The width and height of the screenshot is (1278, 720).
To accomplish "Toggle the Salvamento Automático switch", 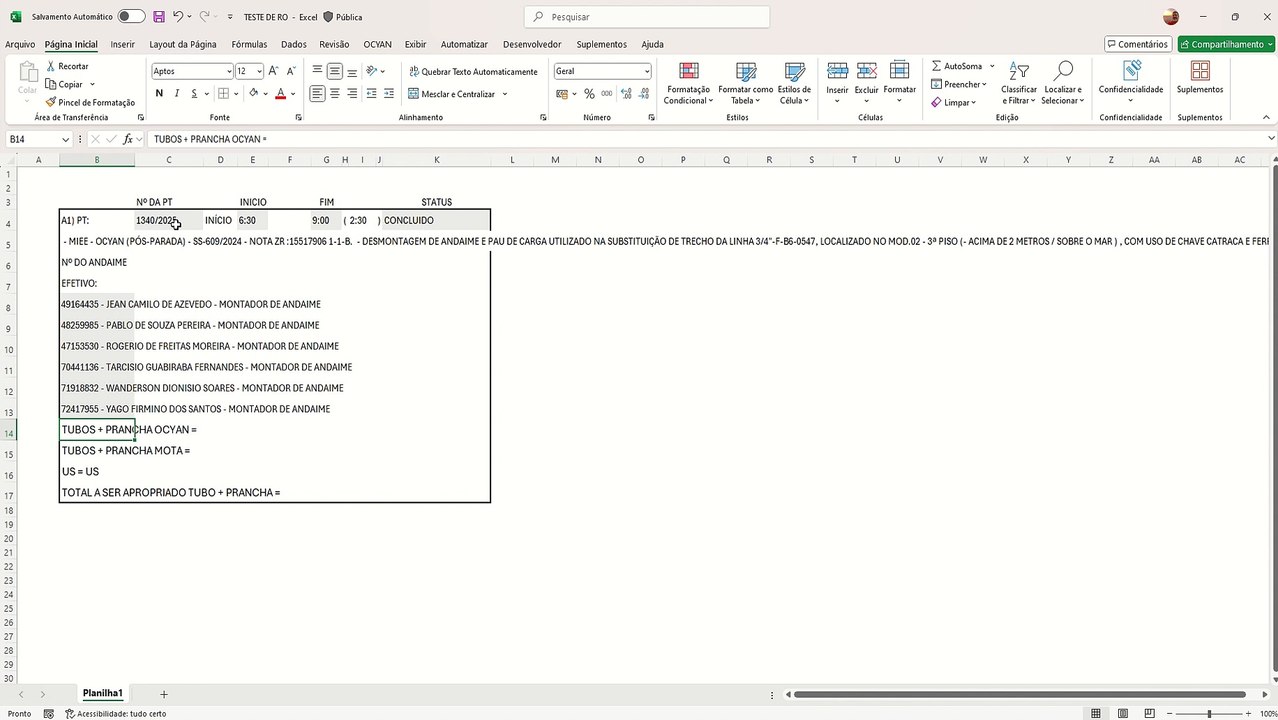I will (131, 17).
